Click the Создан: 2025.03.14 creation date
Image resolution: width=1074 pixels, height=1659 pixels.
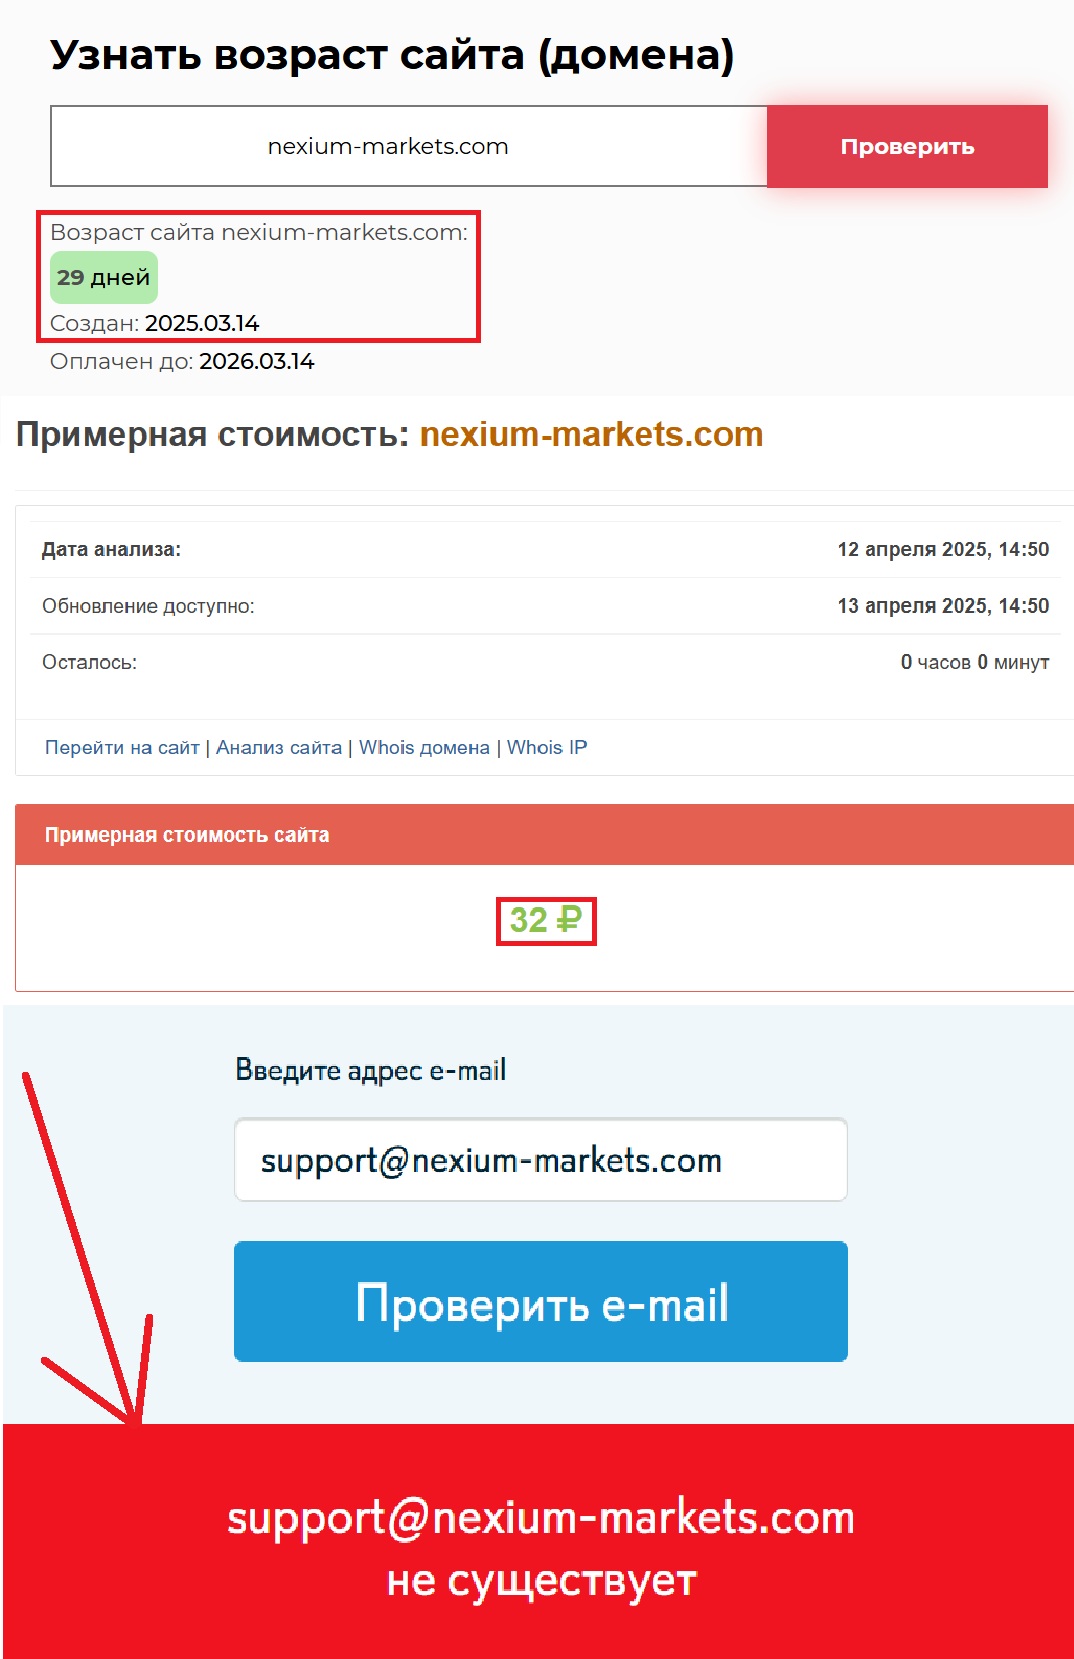tap(155, 323)
